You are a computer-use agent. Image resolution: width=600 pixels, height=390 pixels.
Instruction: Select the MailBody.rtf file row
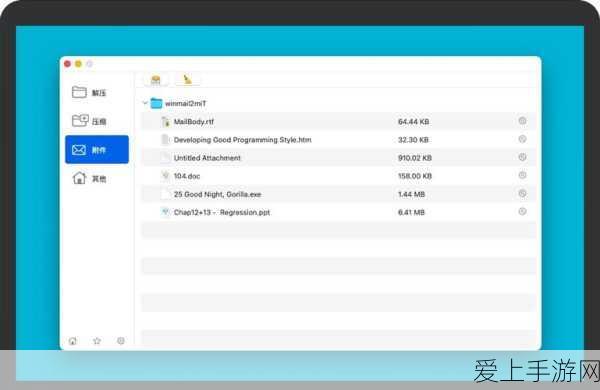click(338, 121)
